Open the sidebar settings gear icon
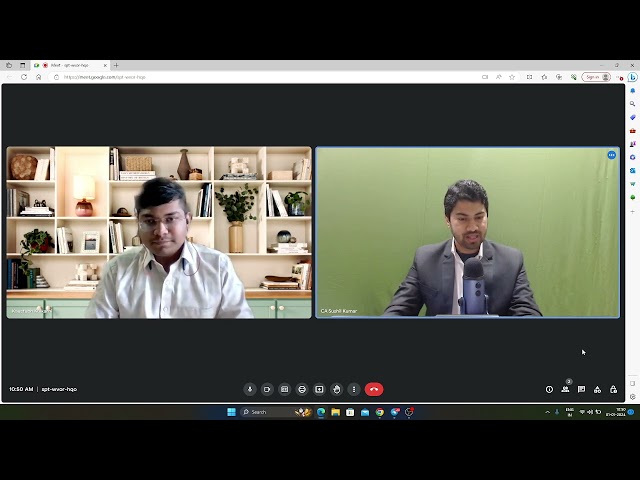Screen dimensions: 640x480 pos(633,397)
